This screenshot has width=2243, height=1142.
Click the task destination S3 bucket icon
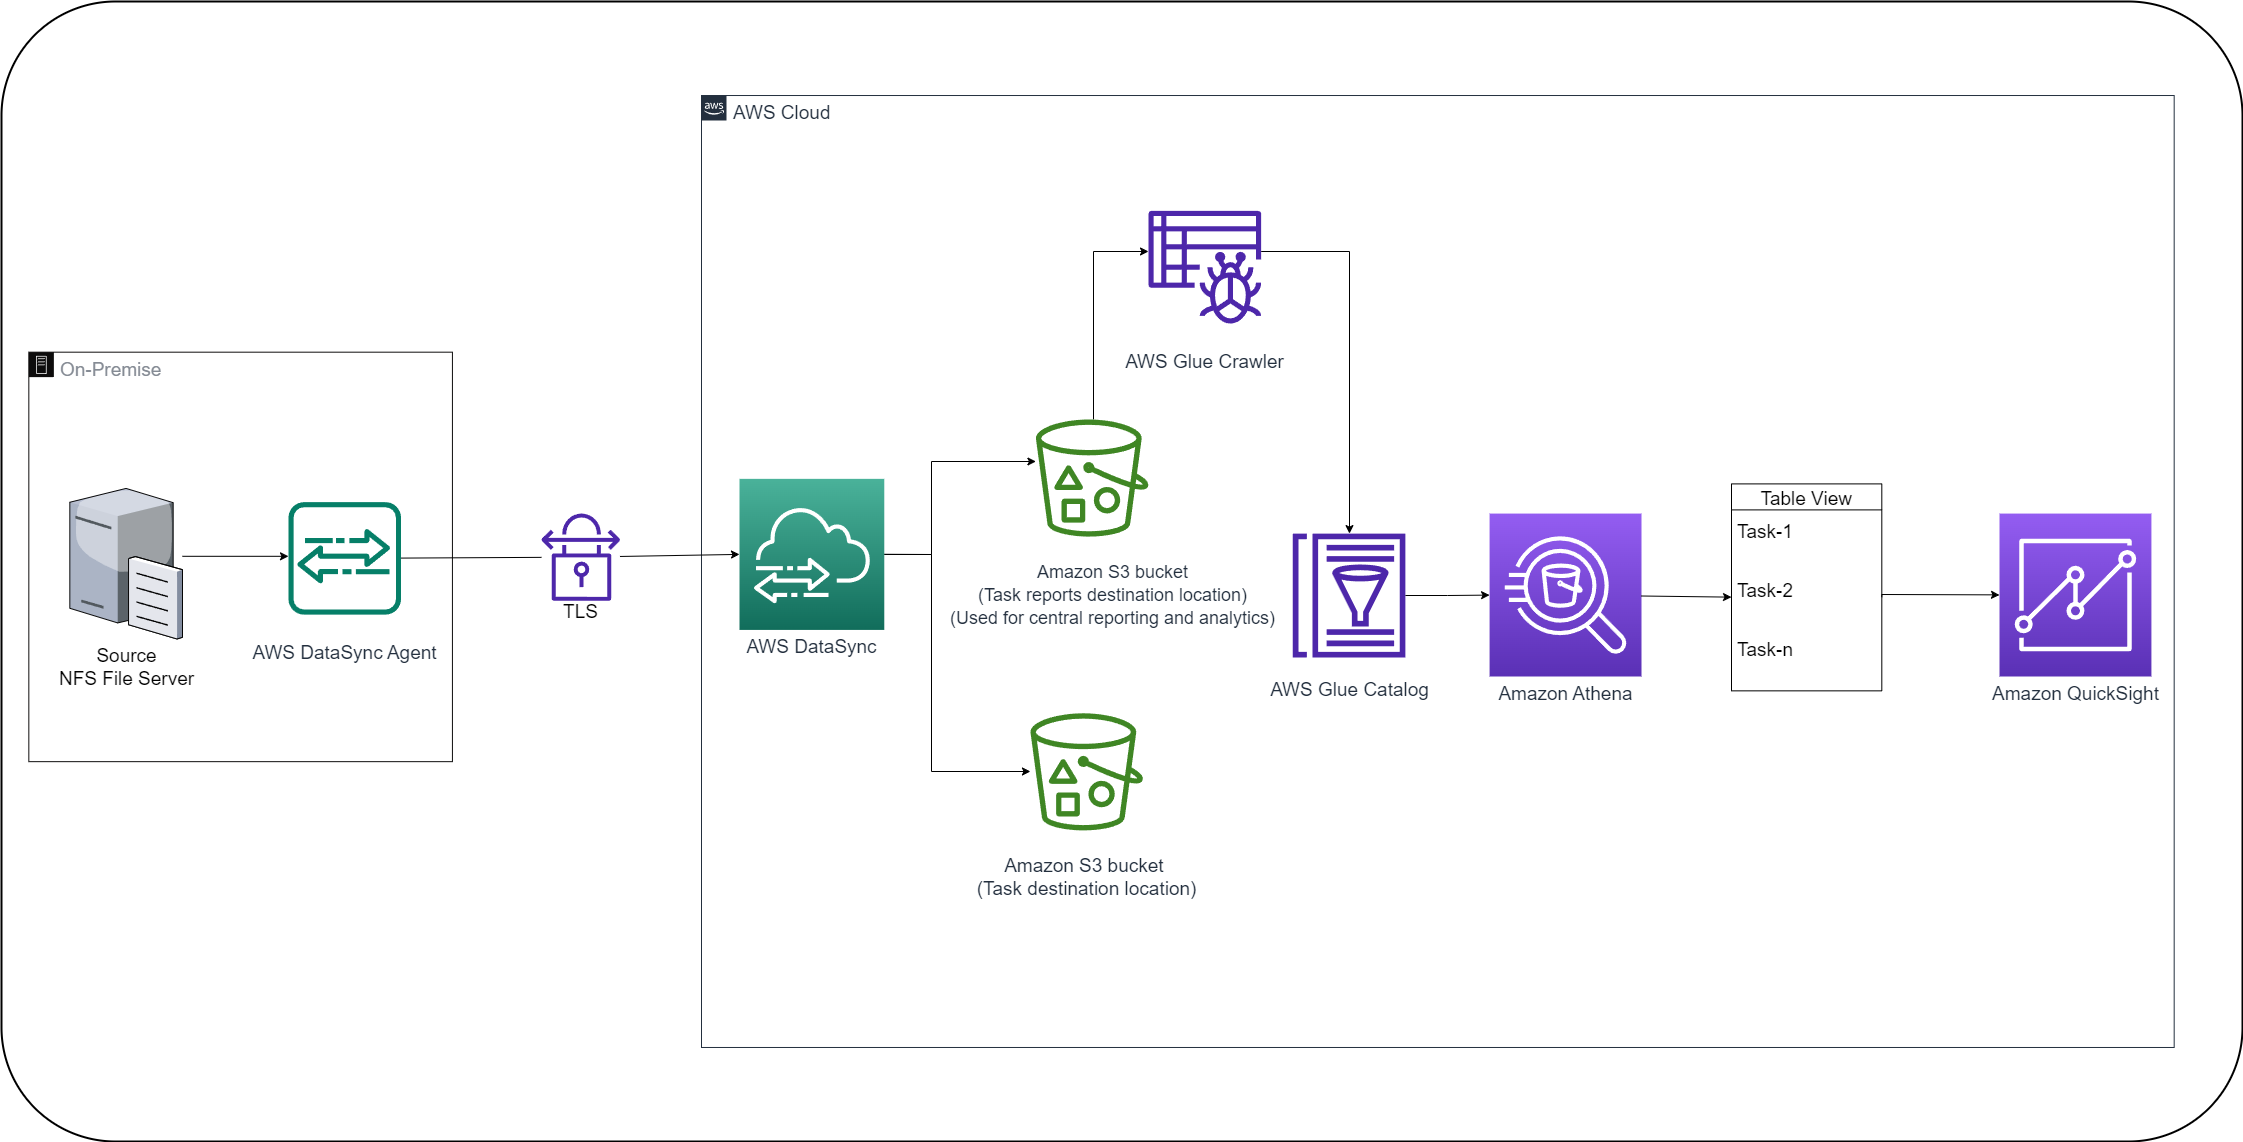[x=1082, y=773]
